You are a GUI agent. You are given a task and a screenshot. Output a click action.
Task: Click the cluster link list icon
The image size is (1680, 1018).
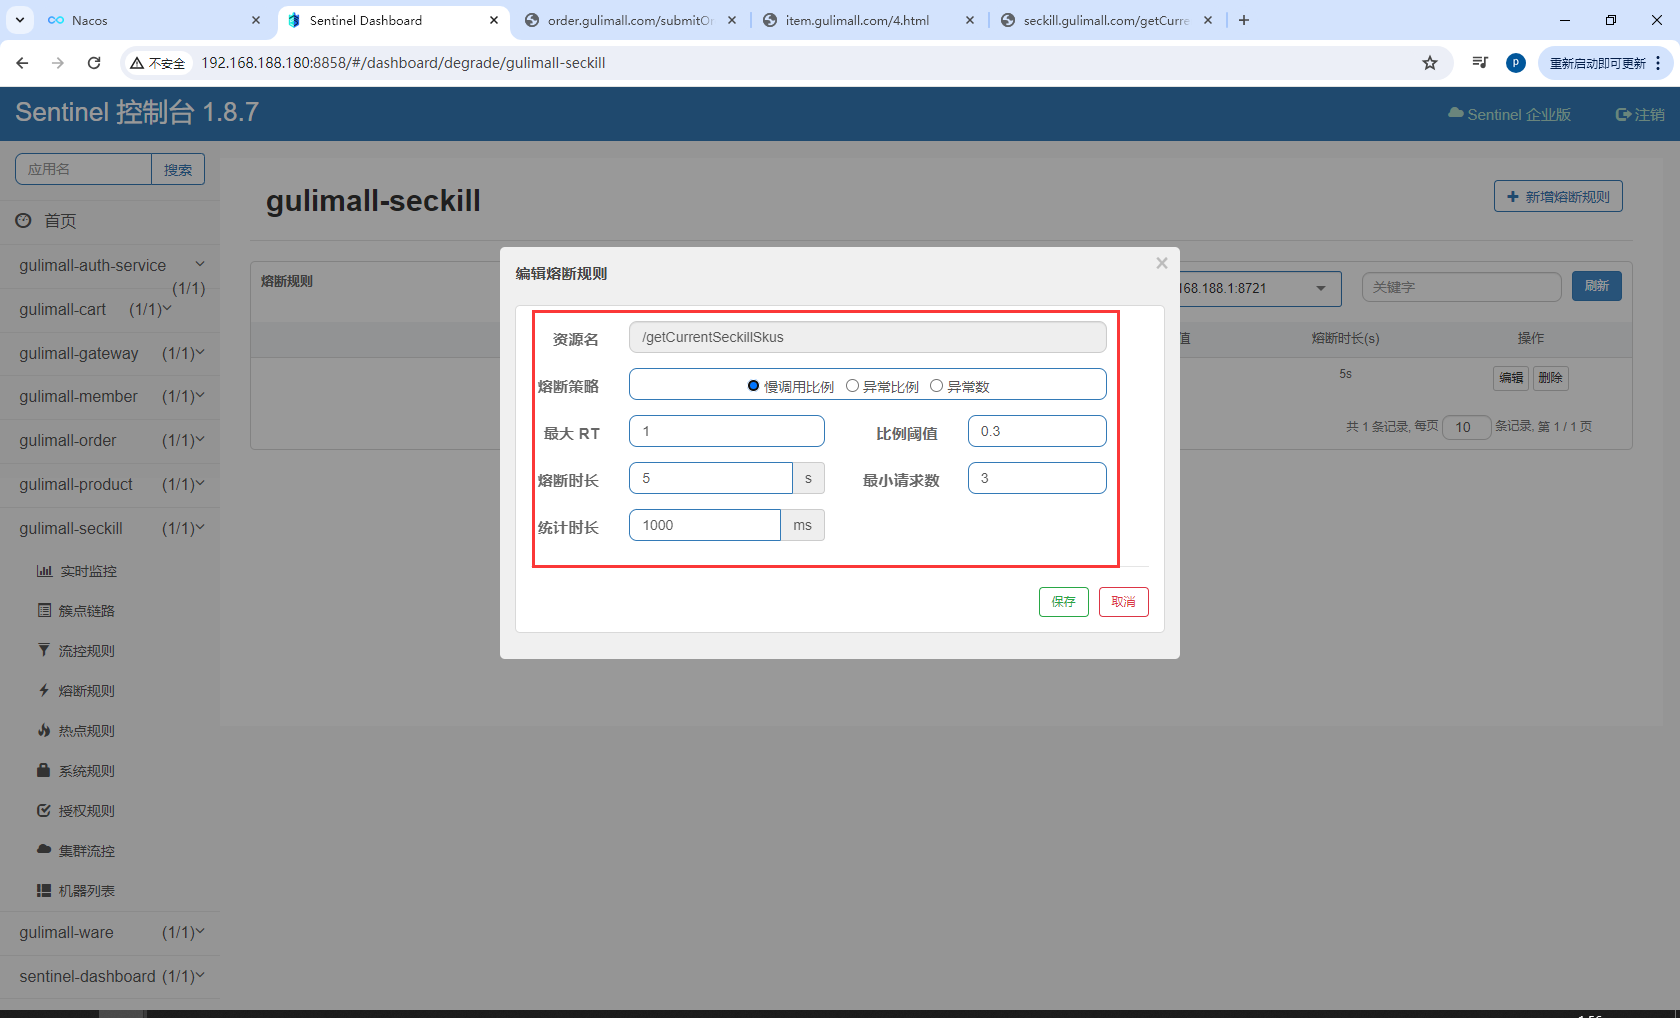click(x=44, y=610)
